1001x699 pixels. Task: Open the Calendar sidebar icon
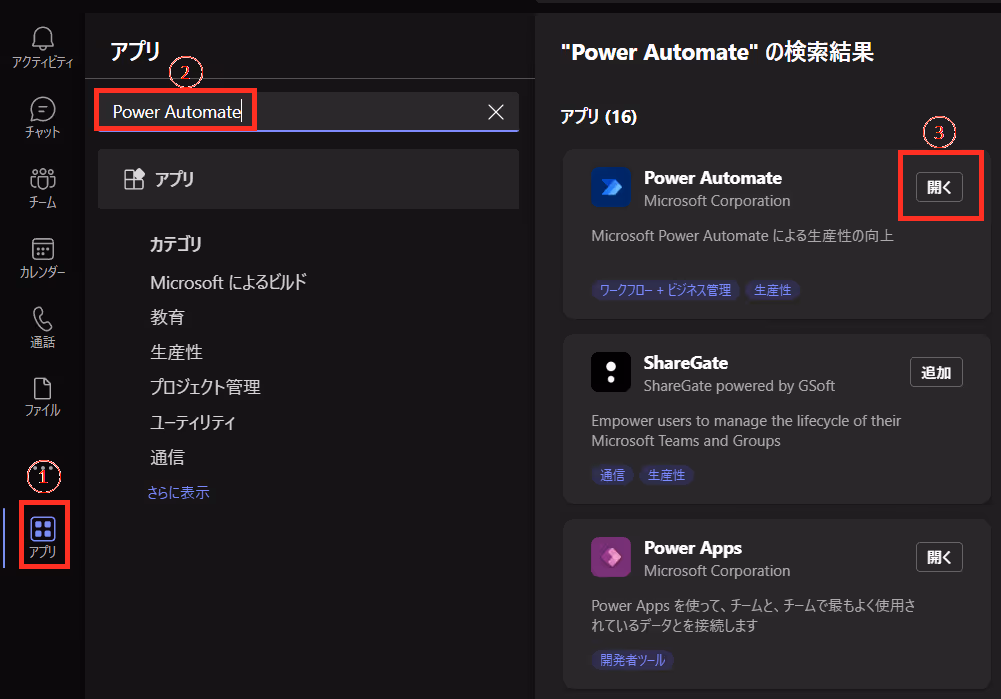[43, 257]
